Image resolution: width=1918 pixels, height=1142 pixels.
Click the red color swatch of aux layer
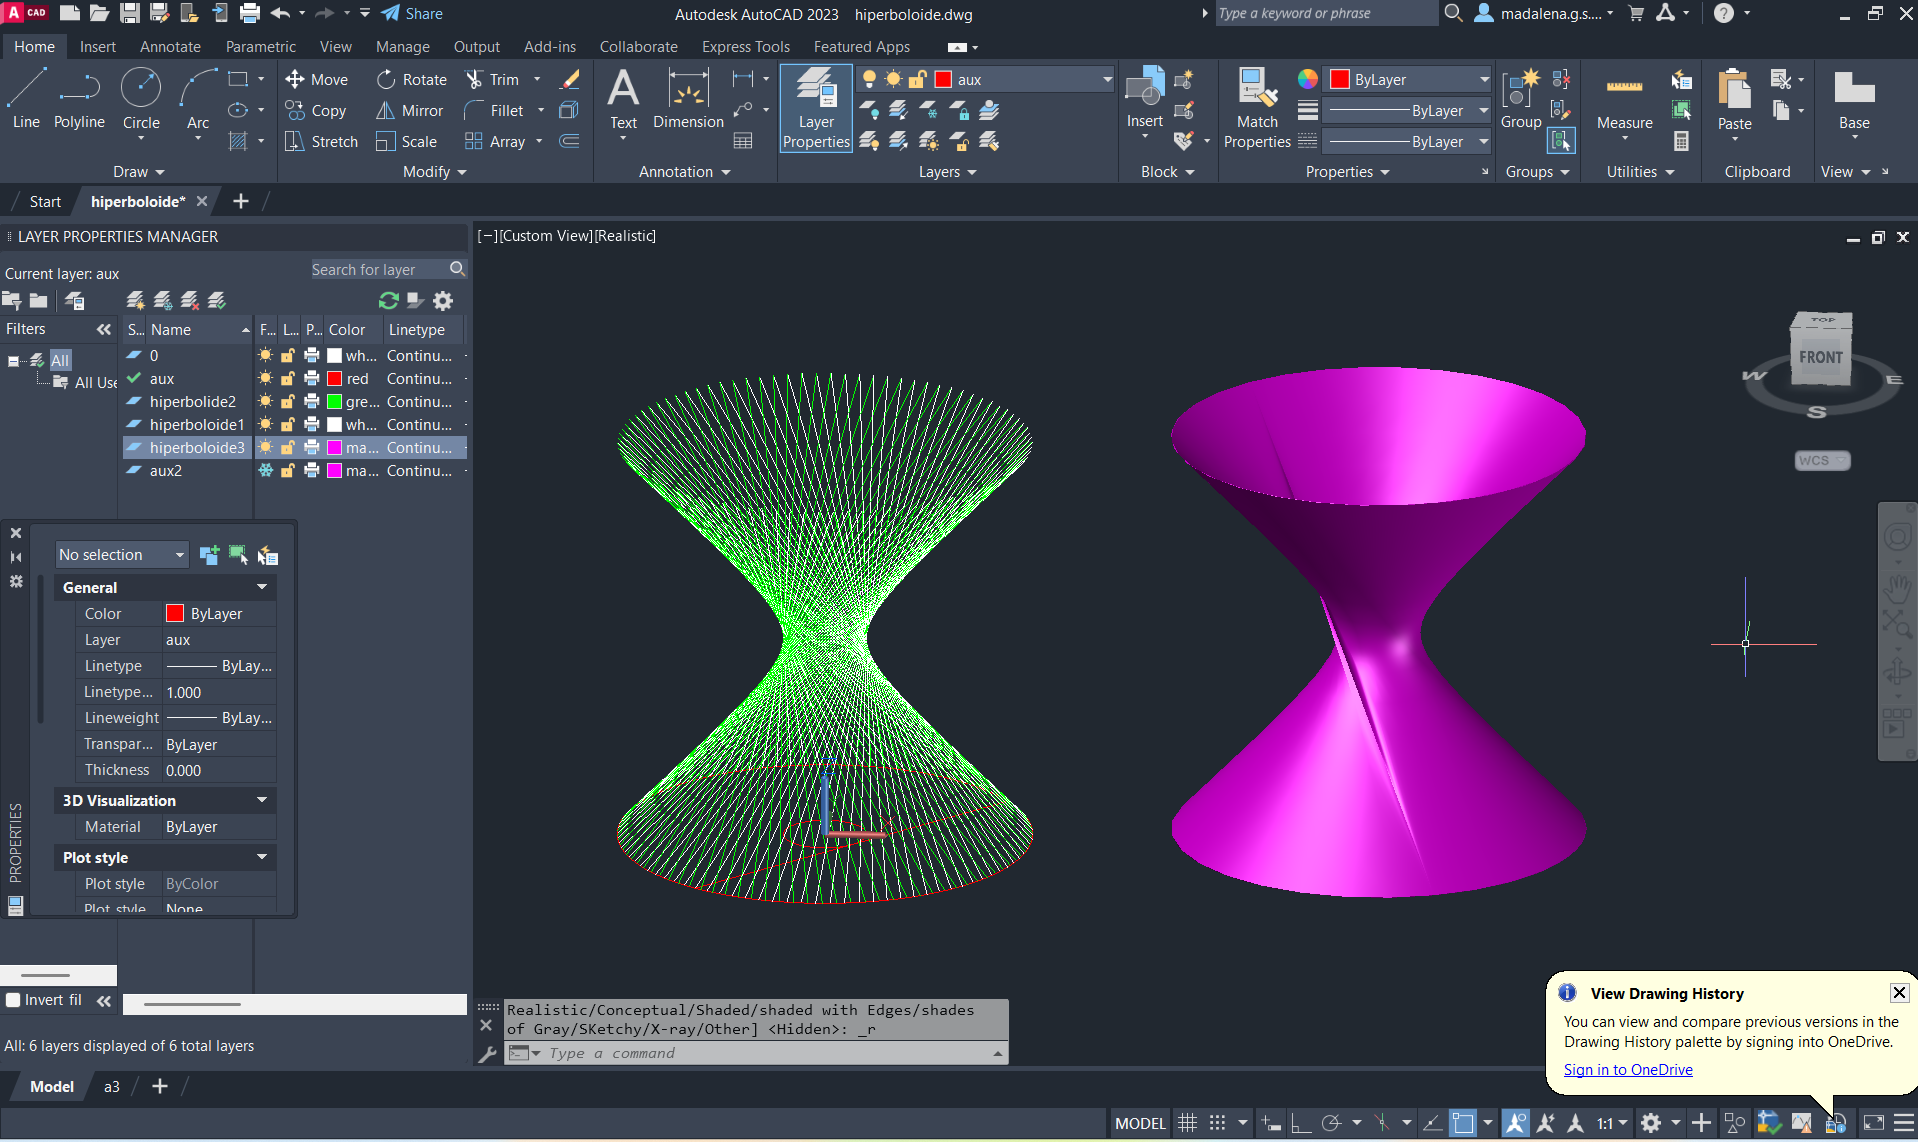click(x=335, y=379)
